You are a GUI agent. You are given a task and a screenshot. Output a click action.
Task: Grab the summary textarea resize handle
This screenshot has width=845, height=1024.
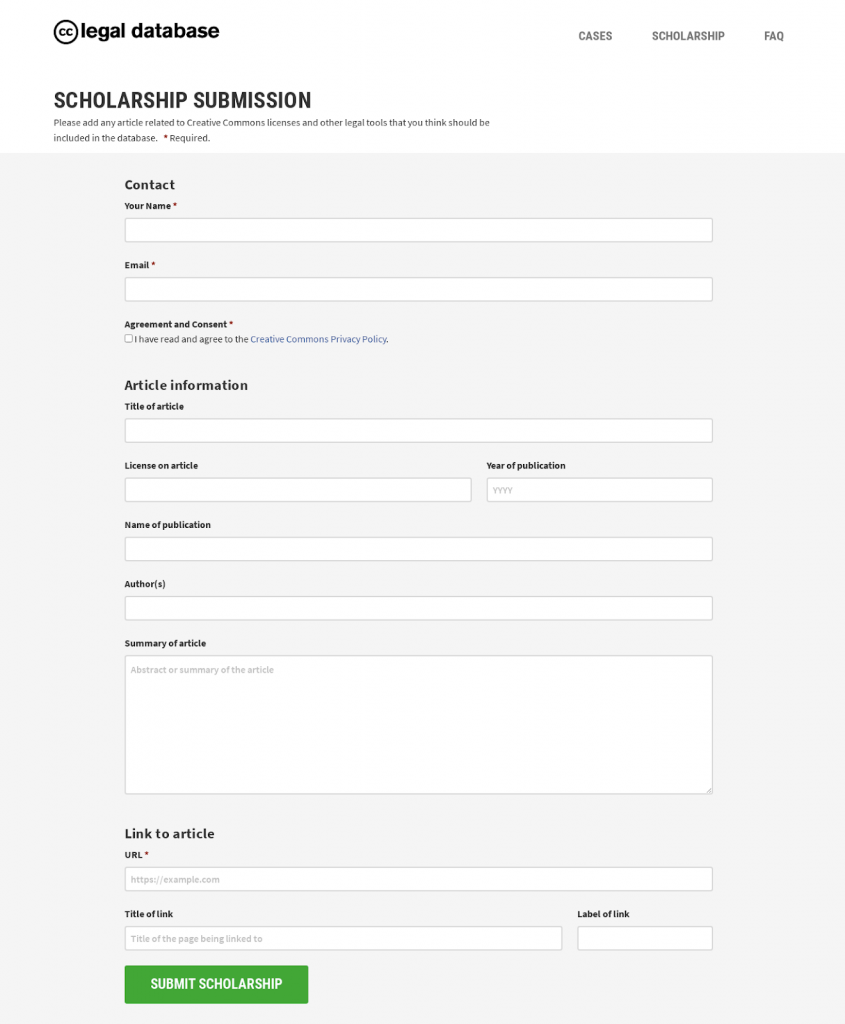click(x=708, y=789)
